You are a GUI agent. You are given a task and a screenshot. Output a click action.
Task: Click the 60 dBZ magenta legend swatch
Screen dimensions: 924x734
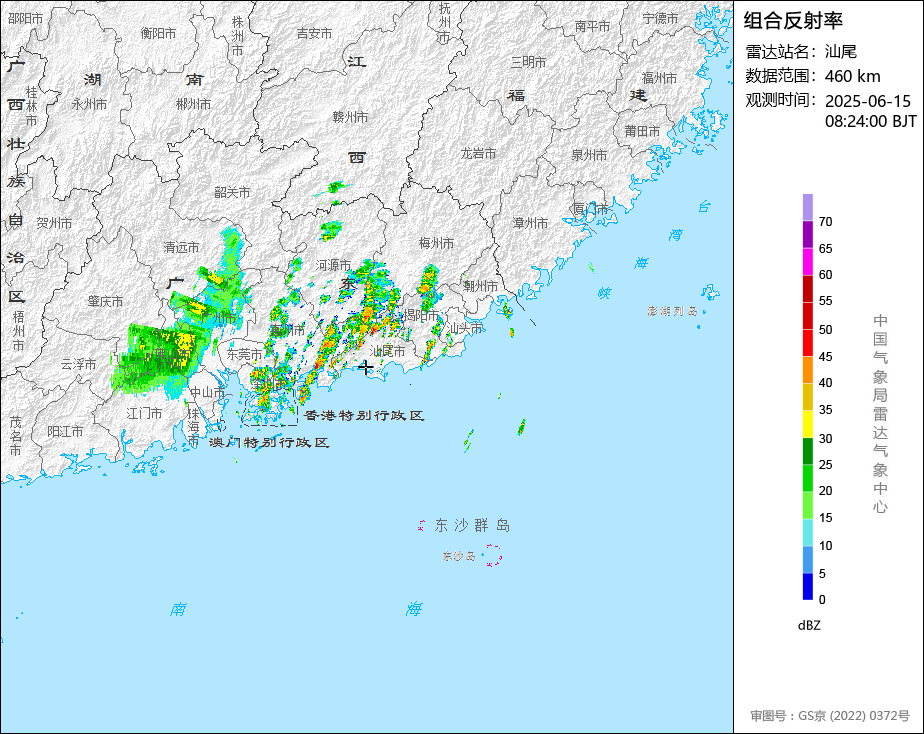tap(807, 262)
